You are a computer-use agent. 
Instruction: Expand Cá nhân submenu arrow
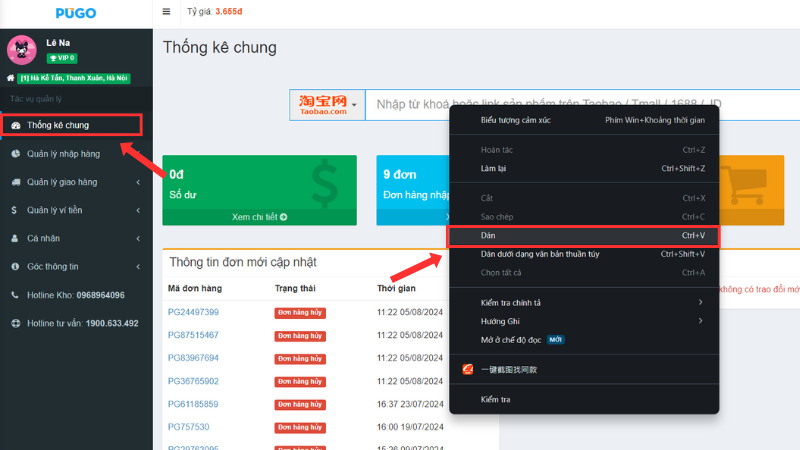pos(138,239)
